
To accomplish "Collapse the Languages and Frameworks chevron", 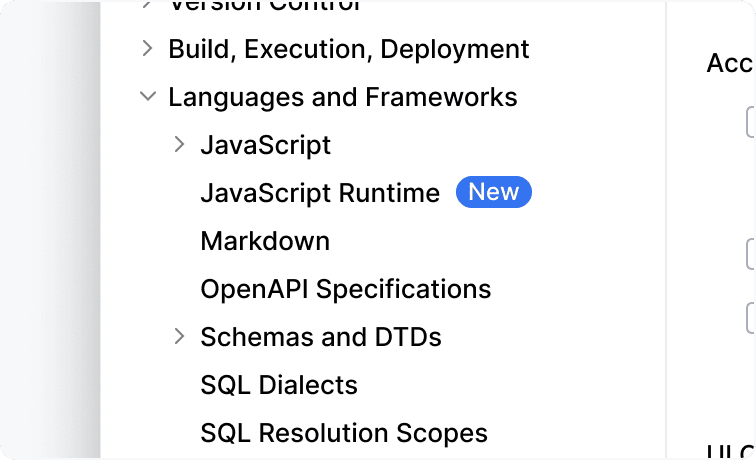I will click(x=147, y=97).
